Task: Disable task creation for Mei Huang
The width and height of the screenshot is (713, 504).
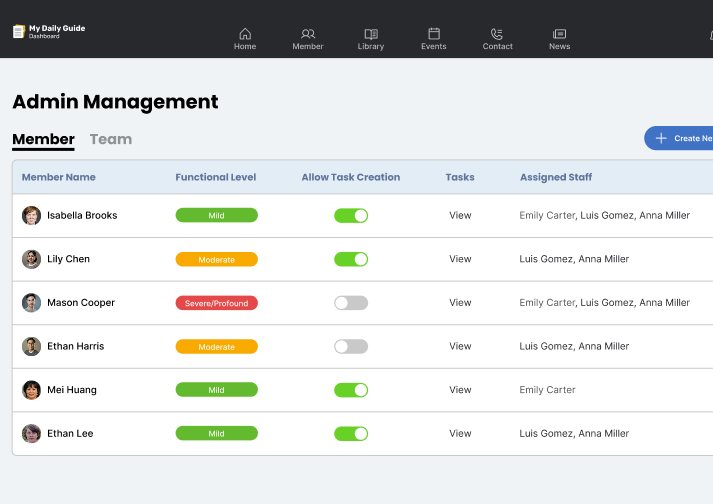Action: coord(351,390)
